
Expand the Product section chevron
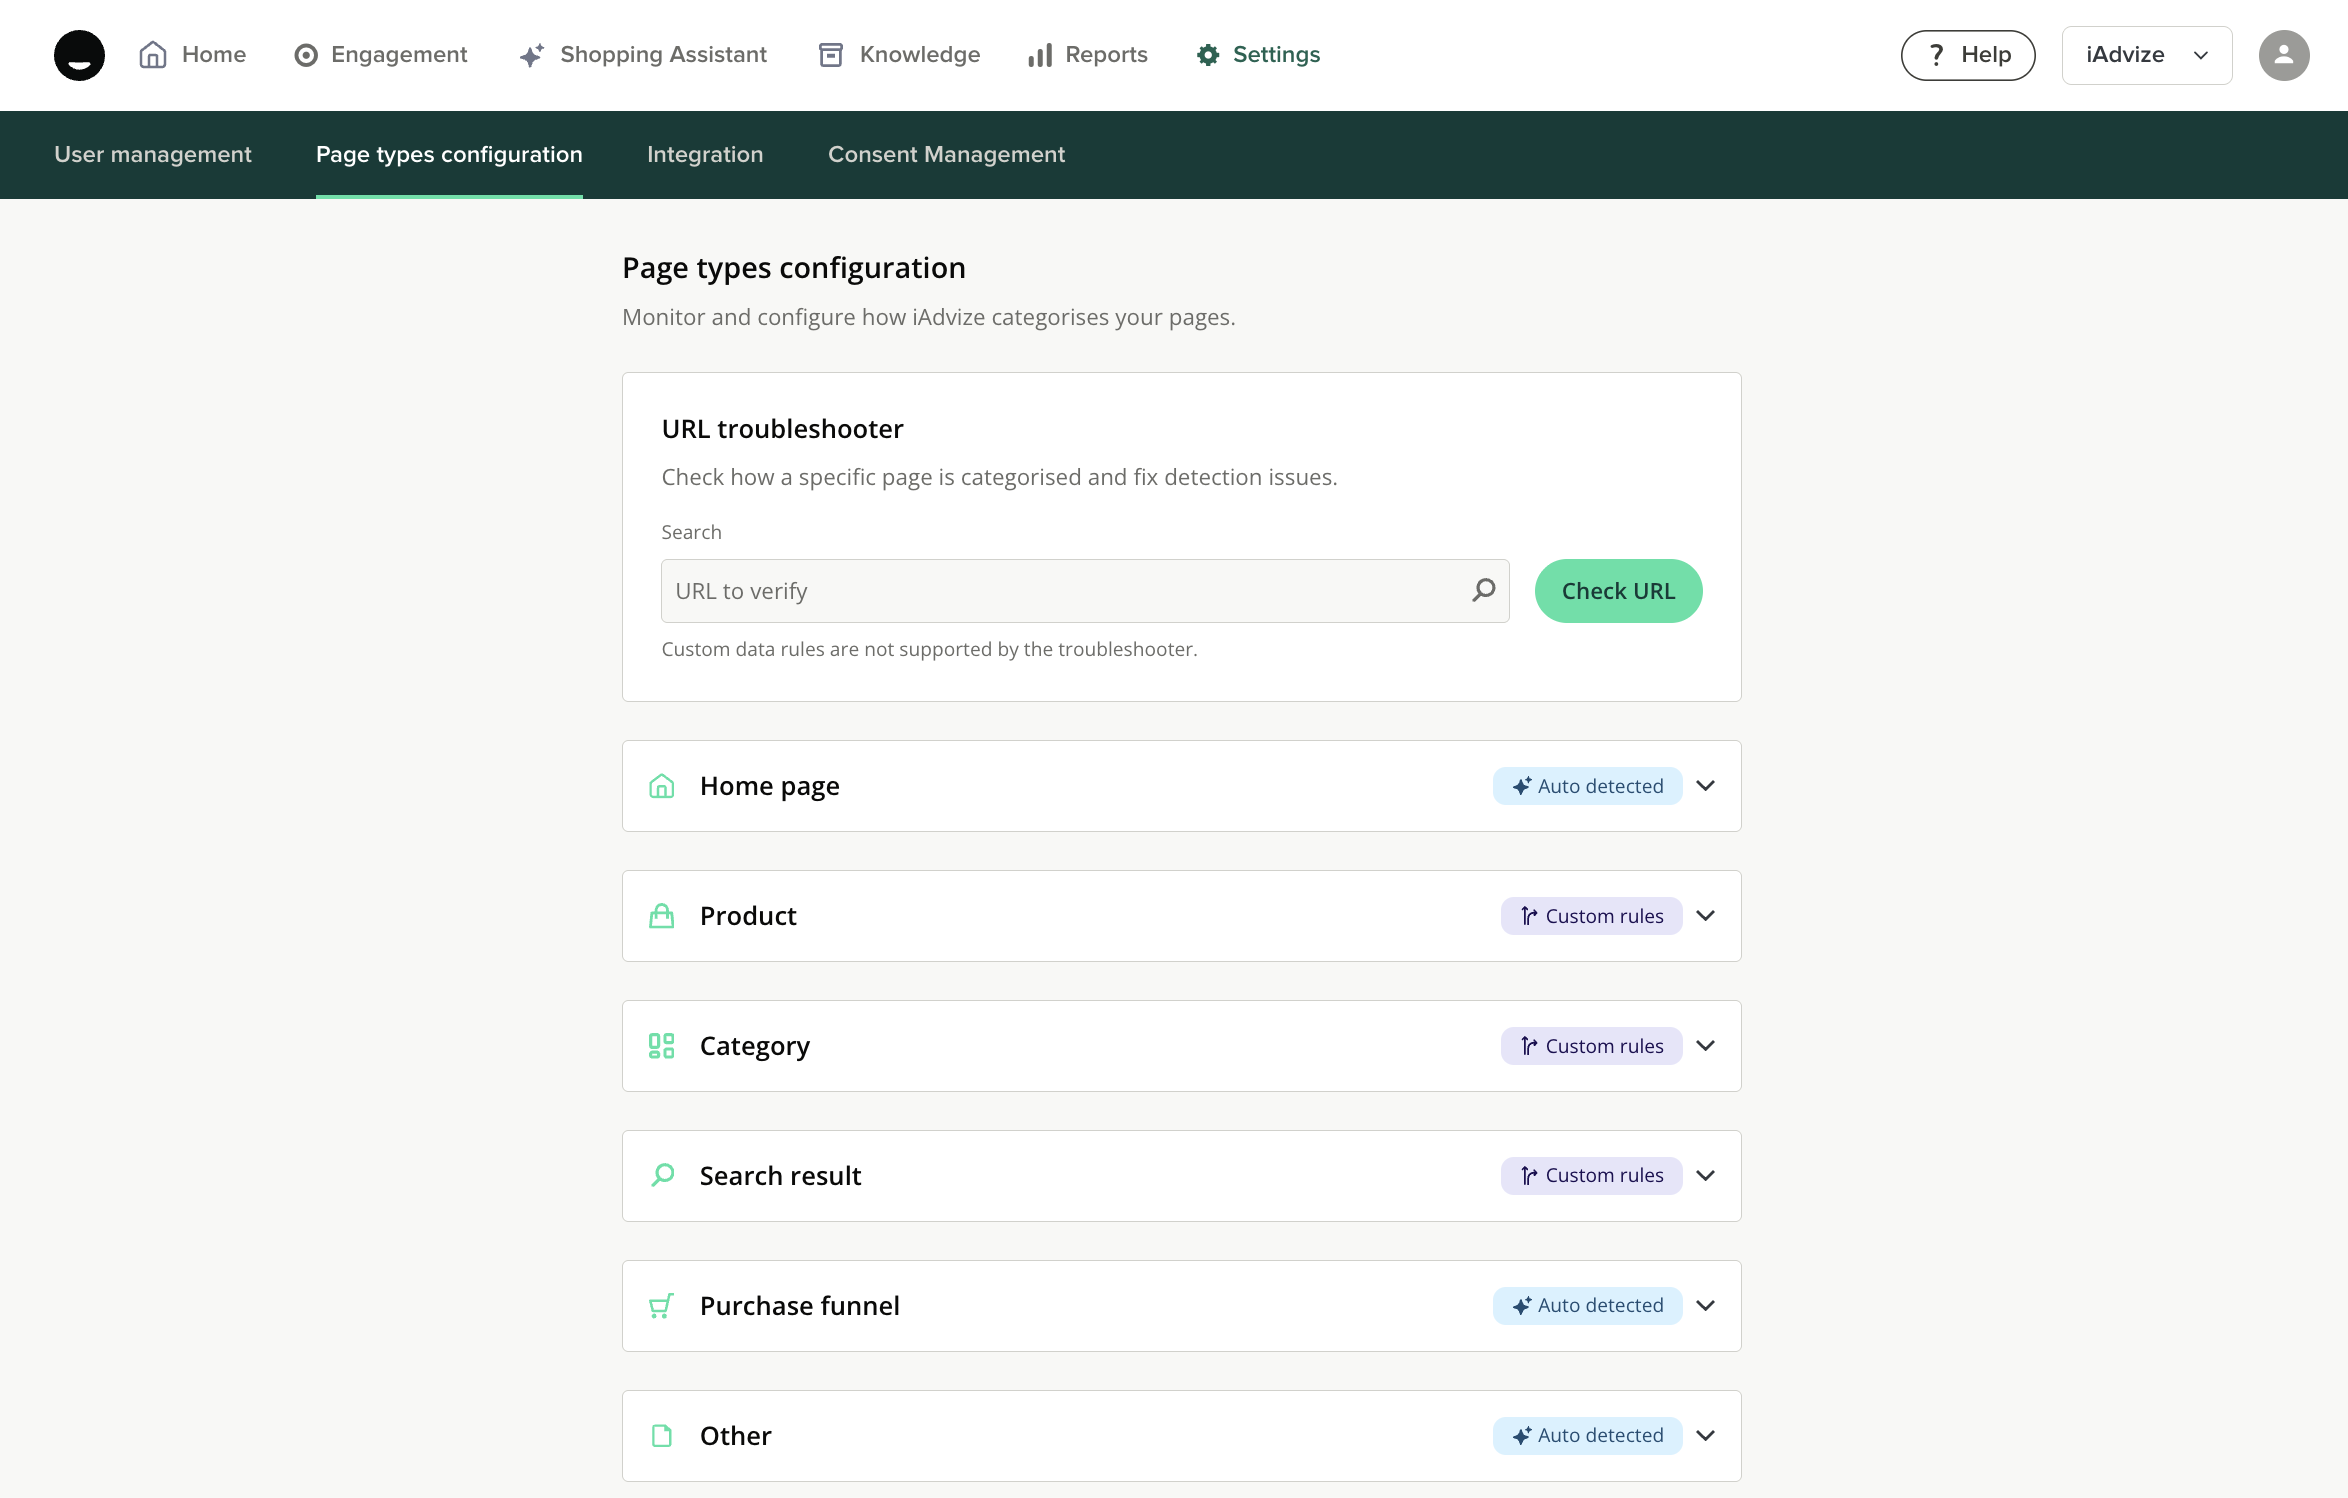point(1706,916)
